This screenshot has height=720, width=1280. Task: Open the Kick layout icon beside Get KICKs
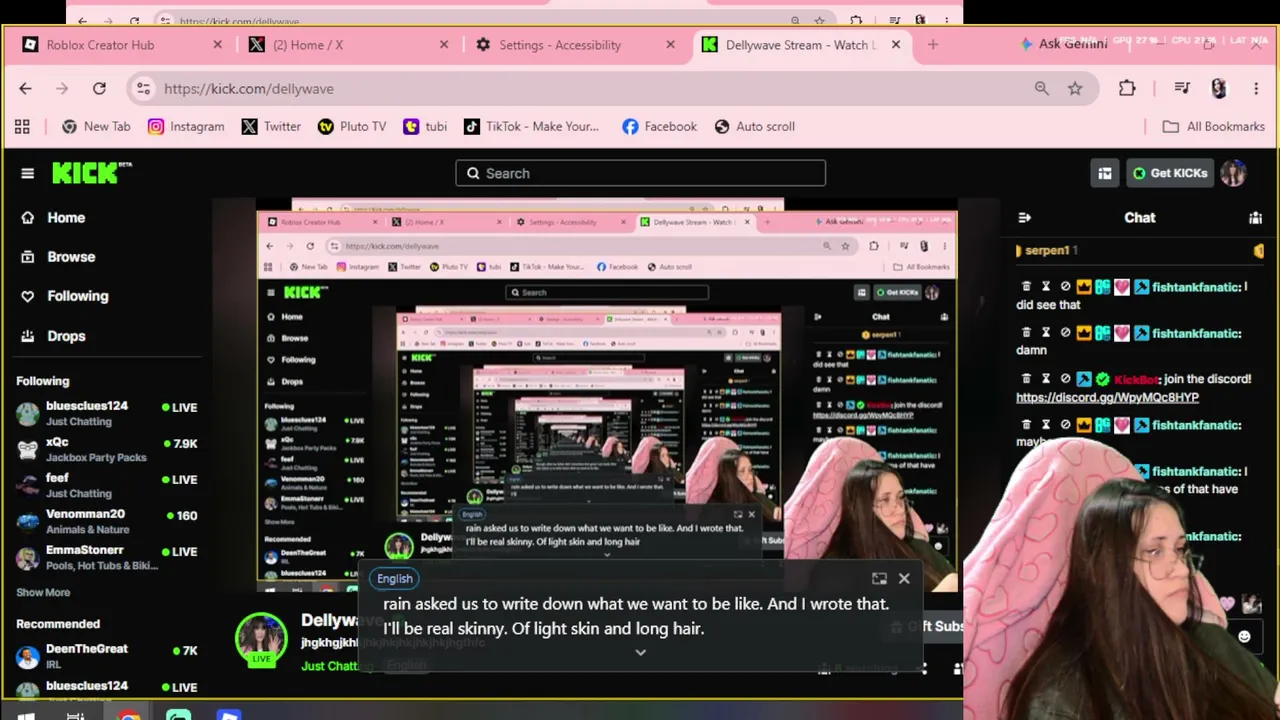tap(1105, 173)
